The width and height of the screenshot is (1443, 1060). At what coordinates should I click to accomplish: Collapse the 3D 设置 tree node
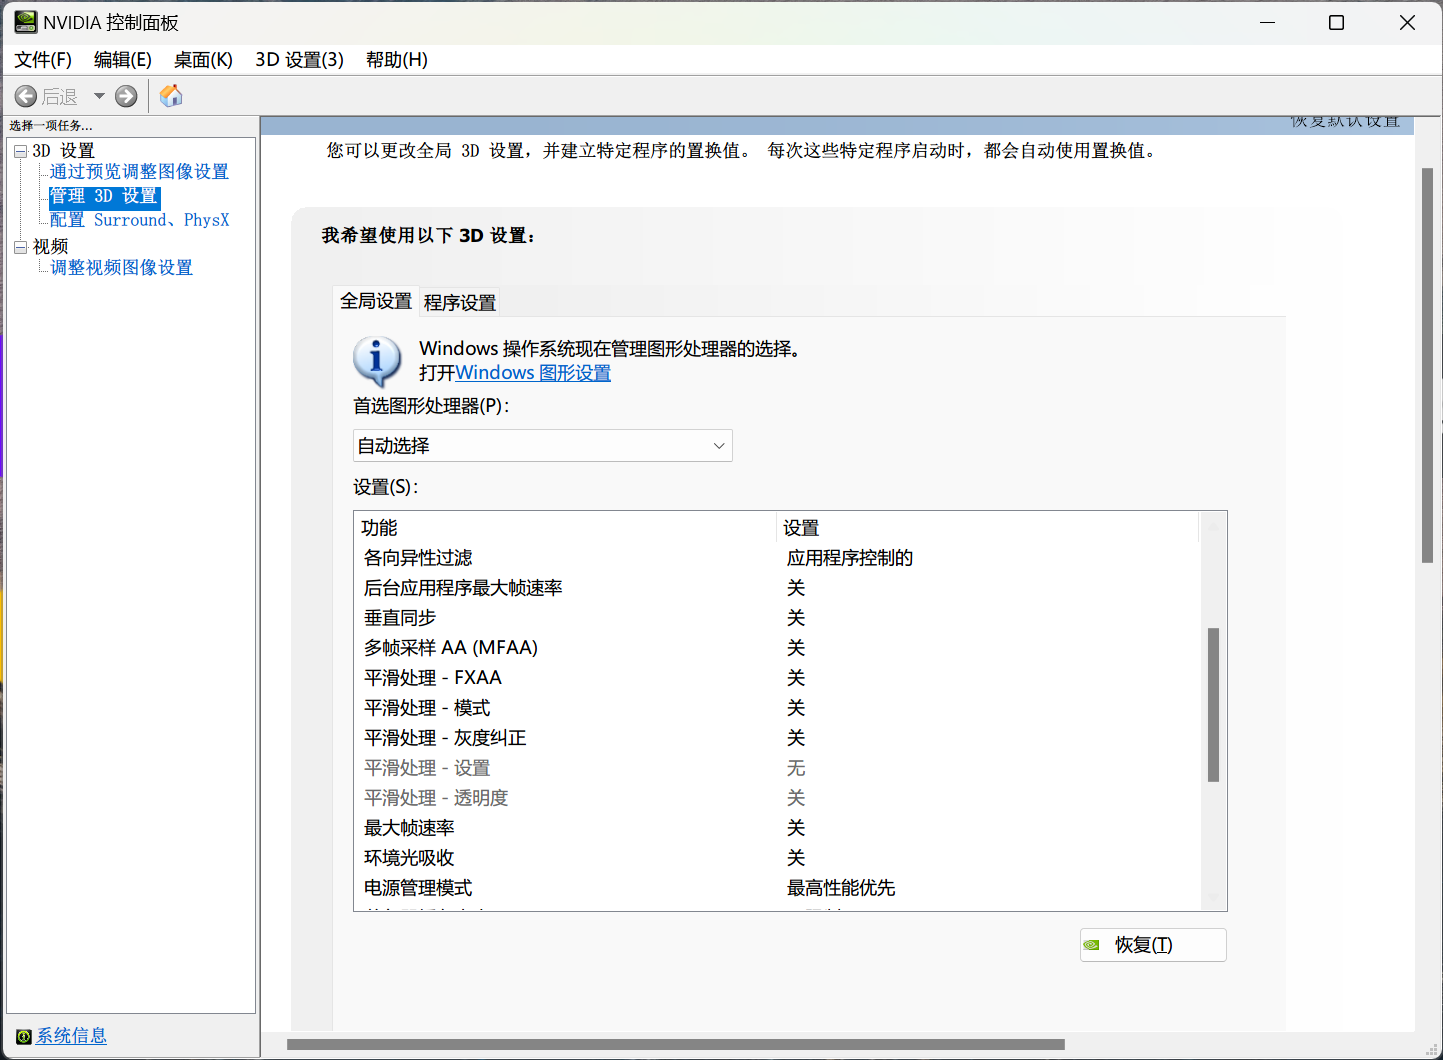tap(20, 151)
